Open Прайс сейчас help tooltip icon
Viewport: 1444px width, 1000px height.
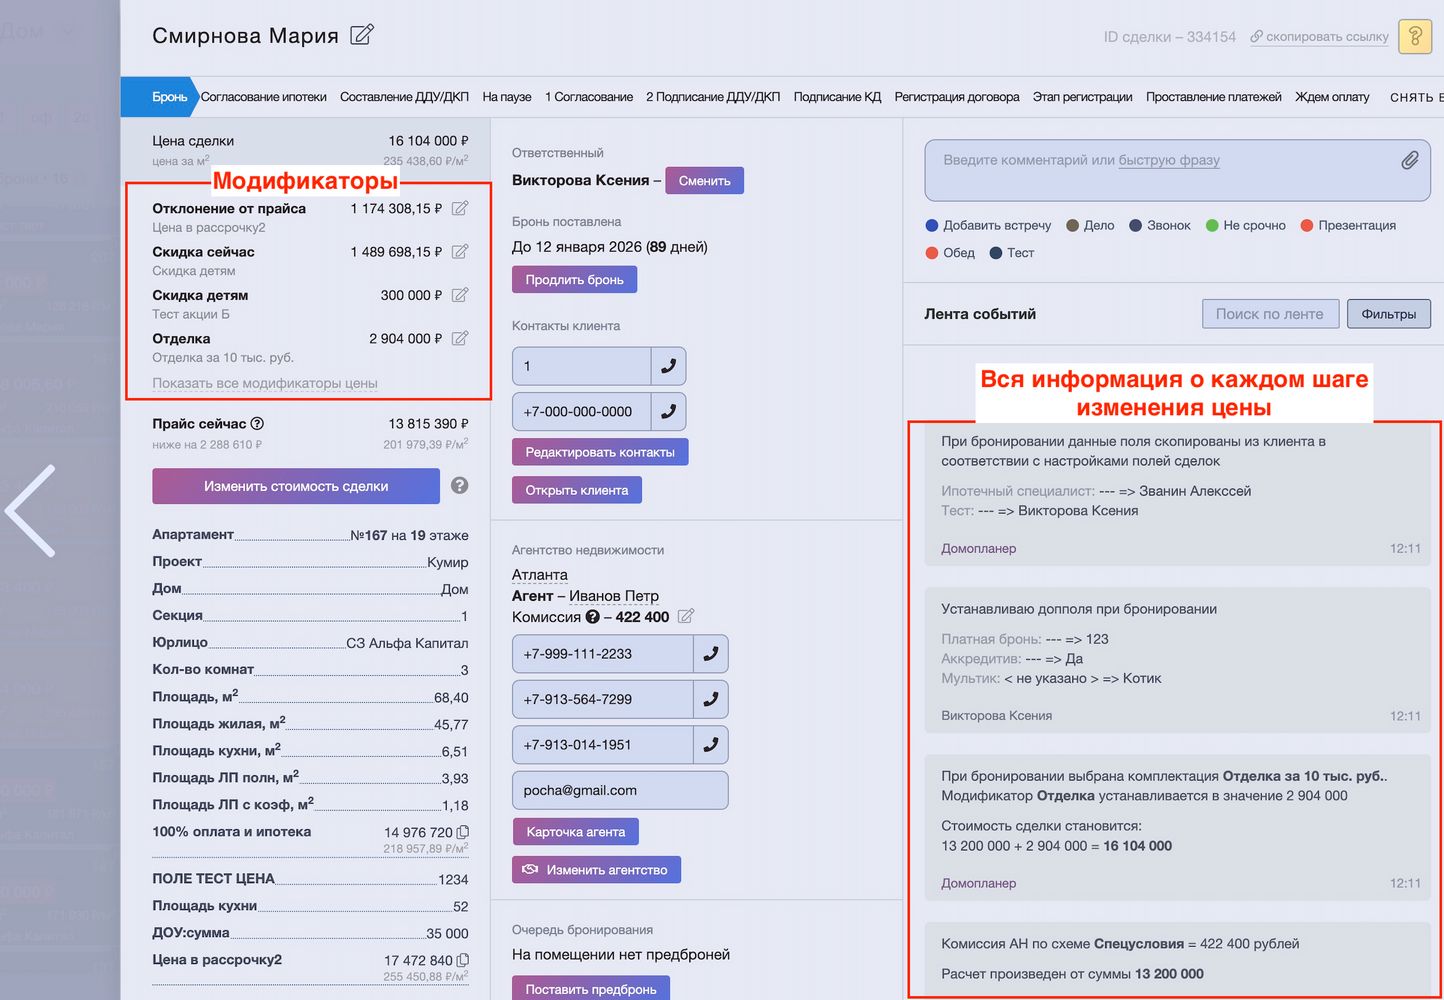257,423
